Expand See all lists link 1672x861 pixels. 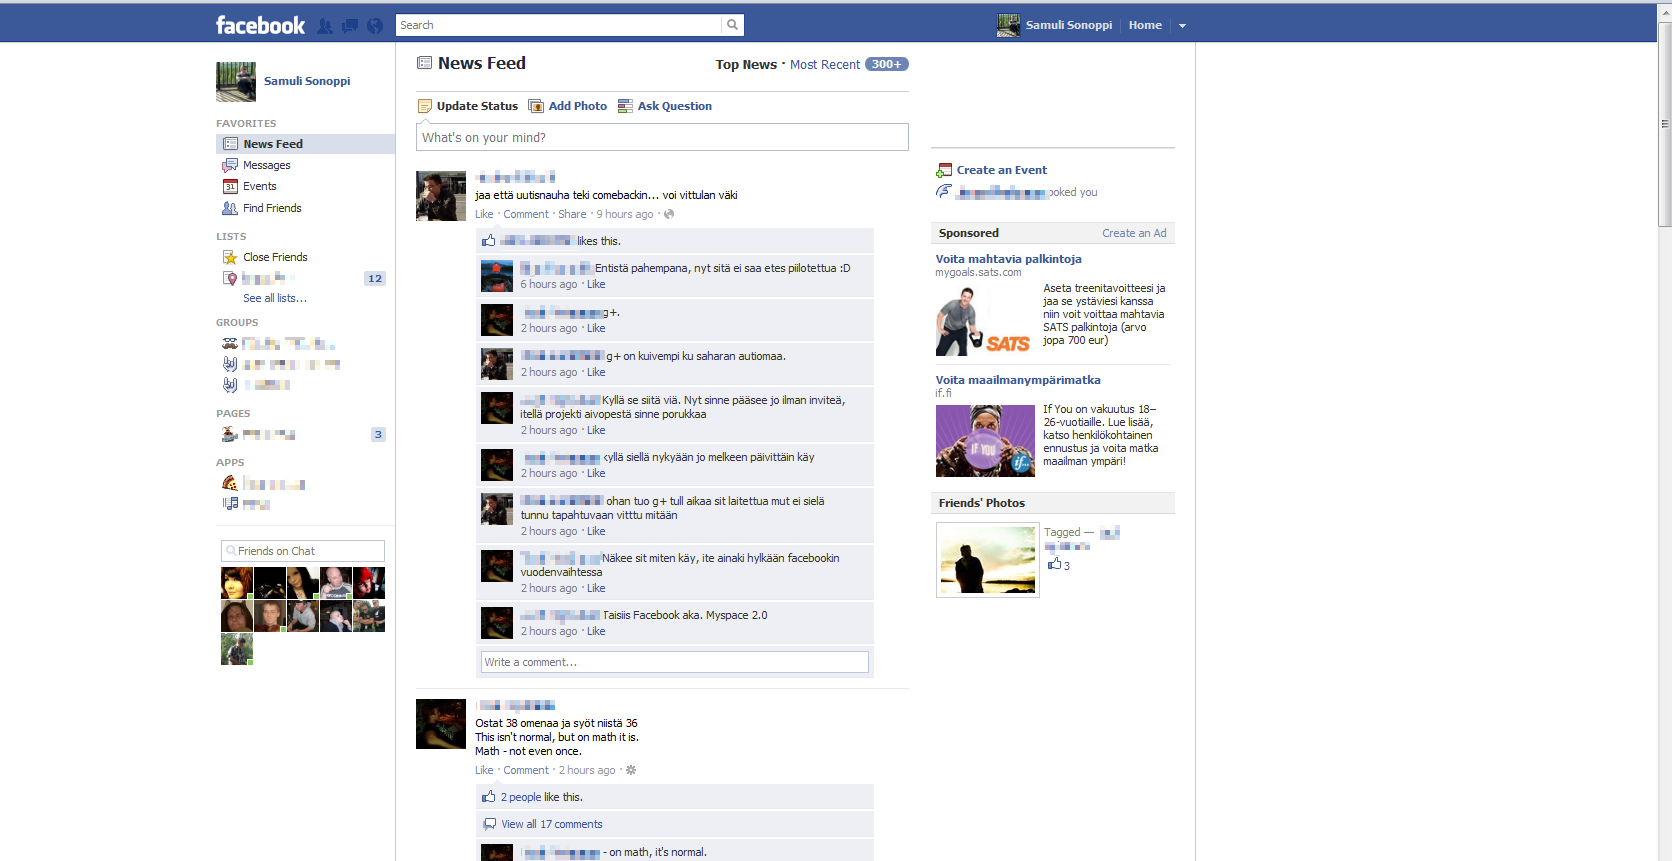tap(275, 298)
